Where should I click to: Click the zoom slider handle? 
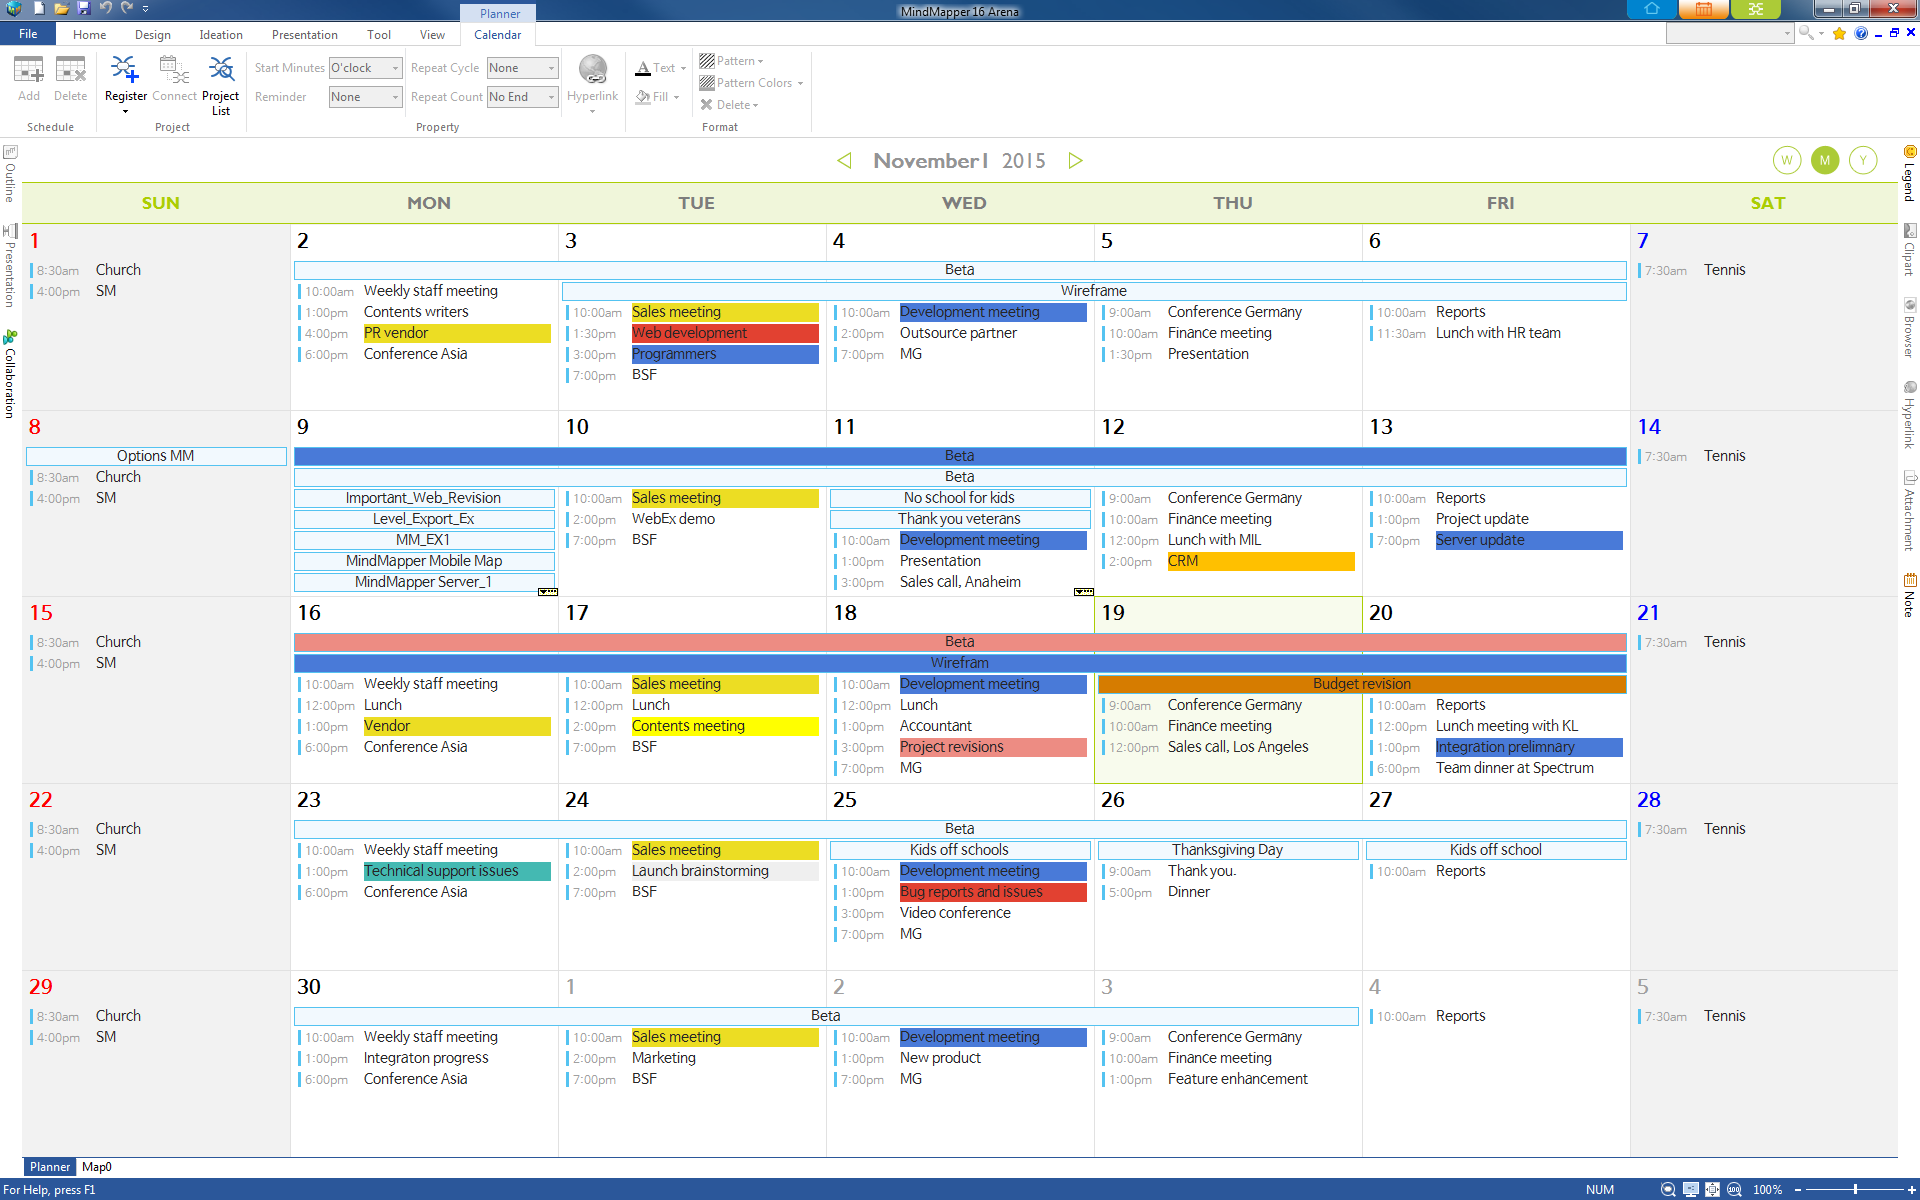[x=1855, y=1190]
